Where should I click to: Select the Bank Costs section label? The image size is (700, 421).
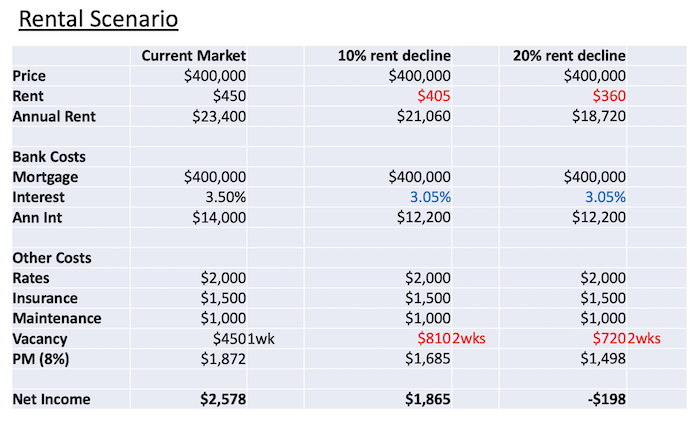(49, 157)
